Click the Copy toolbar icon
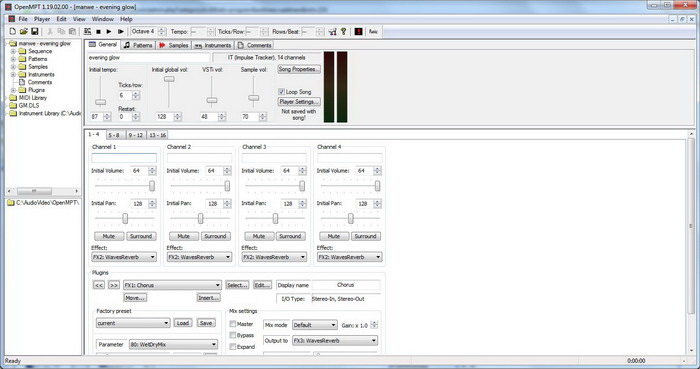700x369 pixels. pyautogui.click(x=61, y=31)
